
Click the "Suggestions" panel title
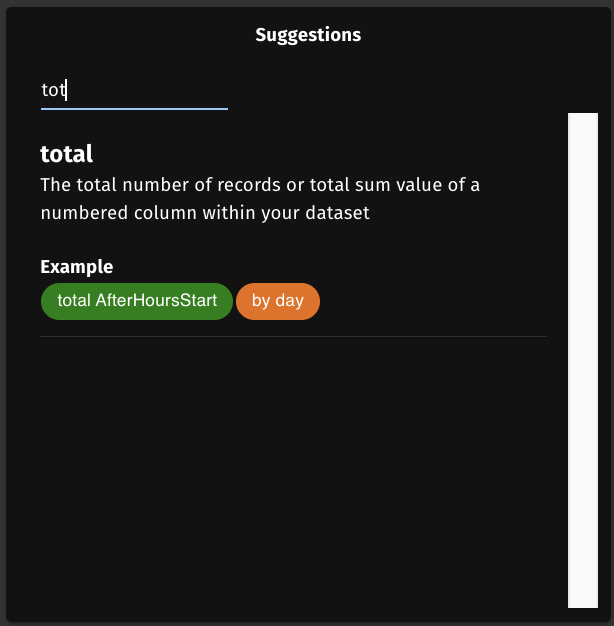pyautogui.click(x=308, y=35)
